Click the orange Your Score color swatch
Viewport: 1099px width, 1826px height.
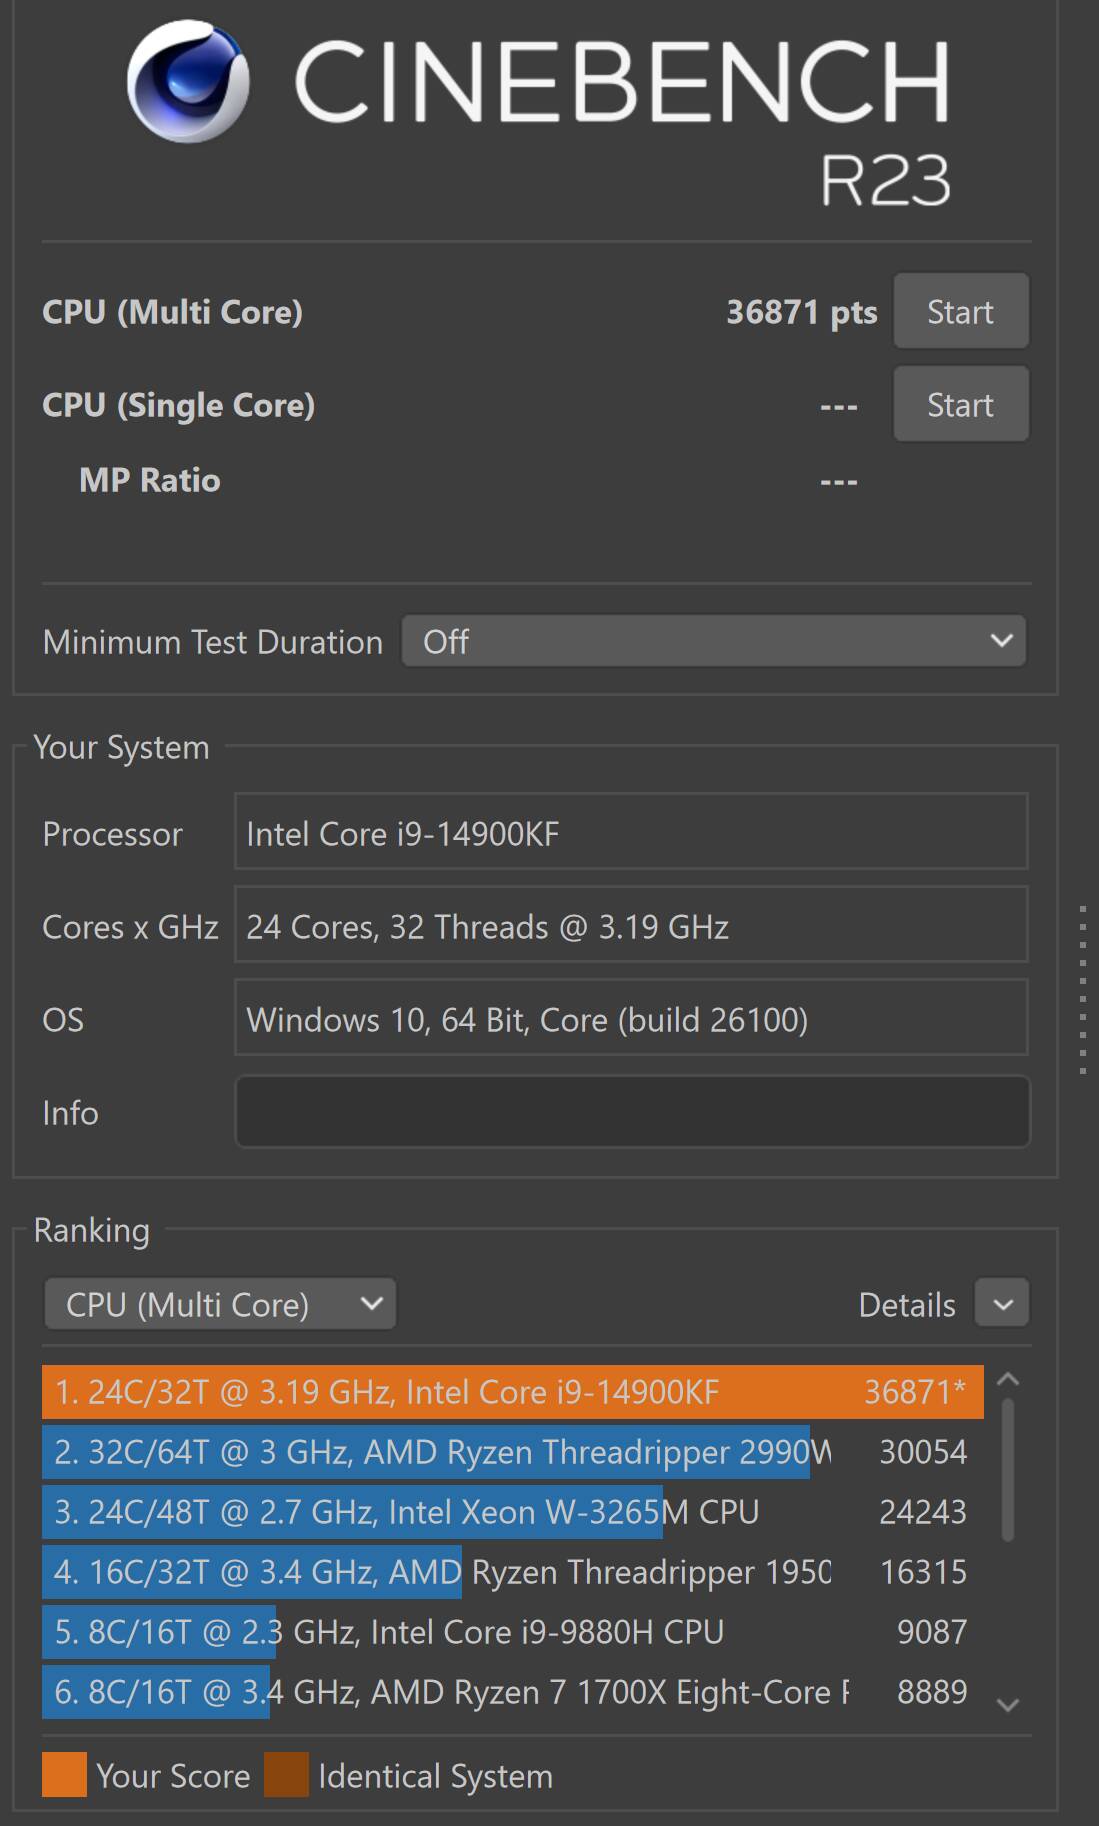click(64, 1775)
